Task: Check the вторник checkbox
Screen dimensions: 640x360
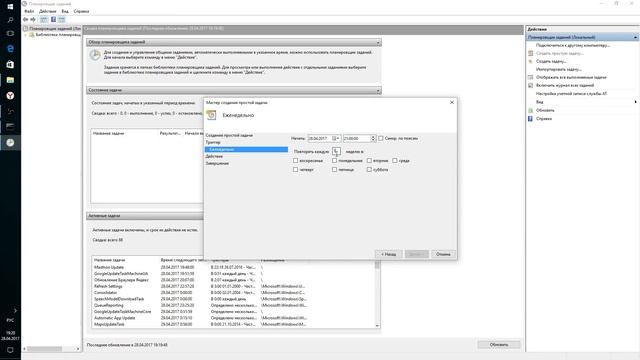Action: tap(369, 160)
